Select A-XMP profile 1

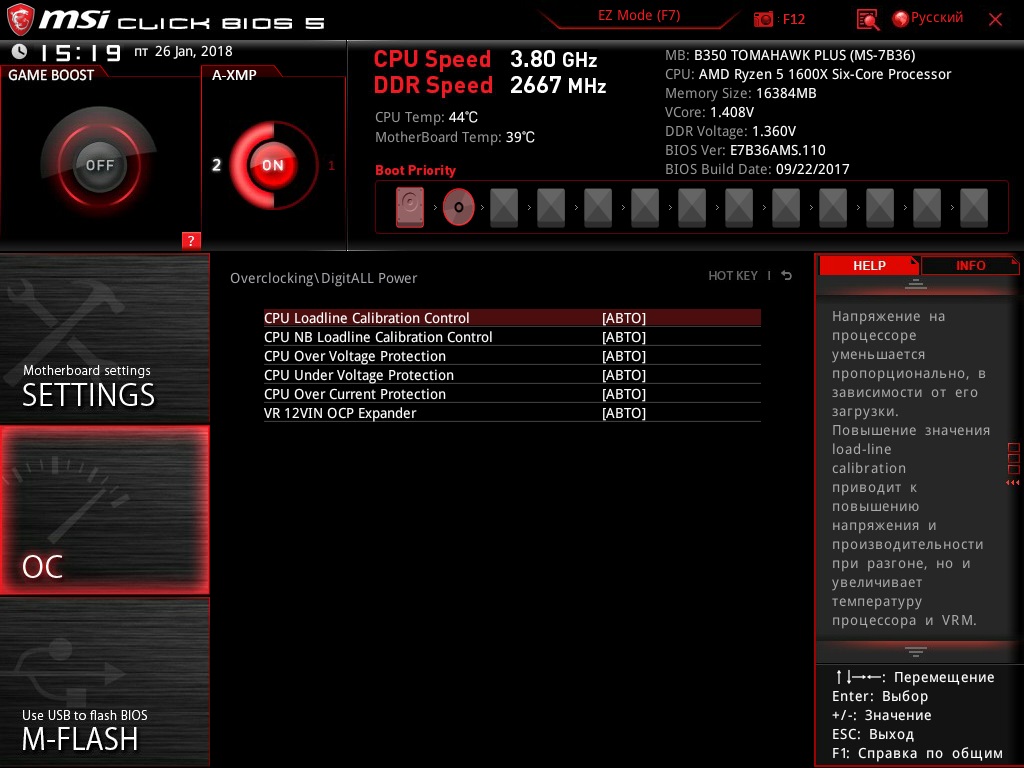331,165
